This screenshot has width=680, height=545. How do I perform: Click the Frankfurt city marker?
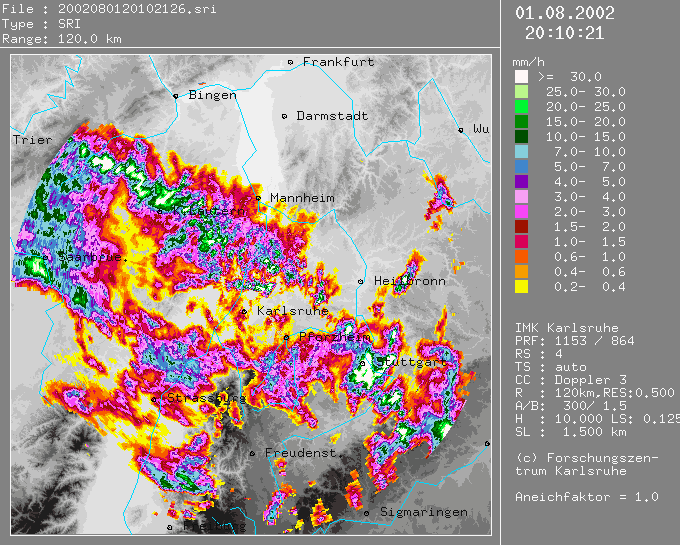tap(291, 62)
